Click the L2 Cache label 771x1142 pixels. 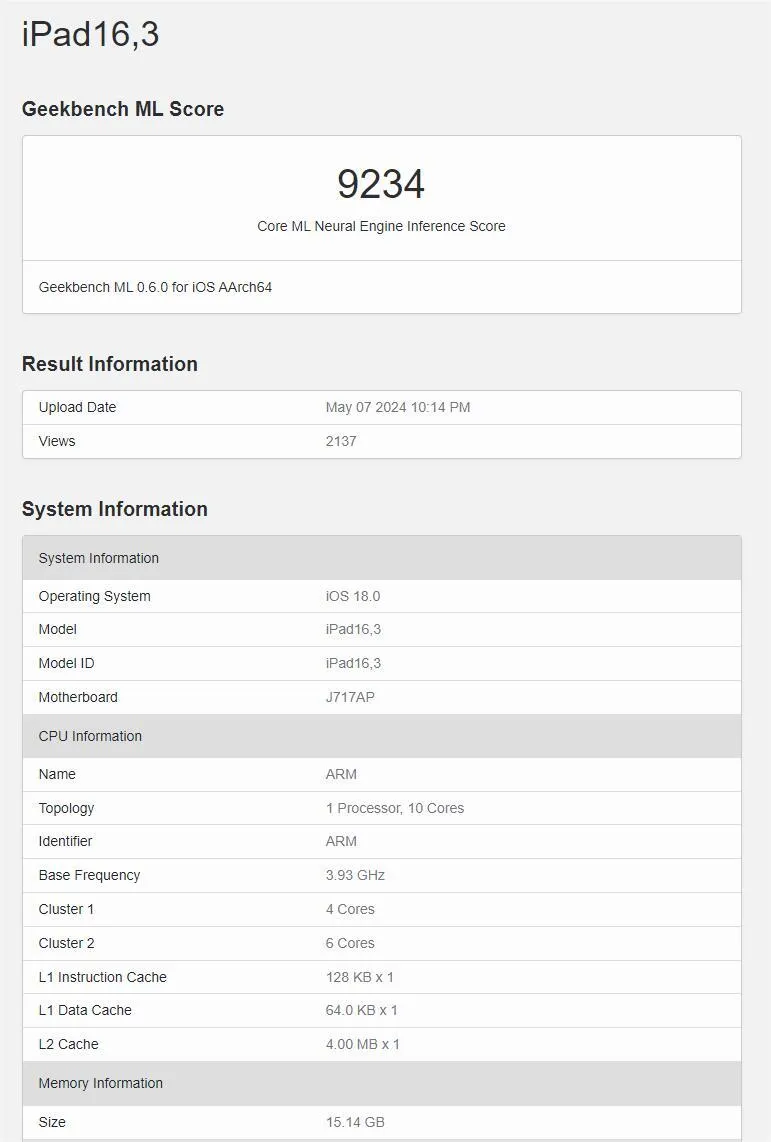(x=68, y=1044)
